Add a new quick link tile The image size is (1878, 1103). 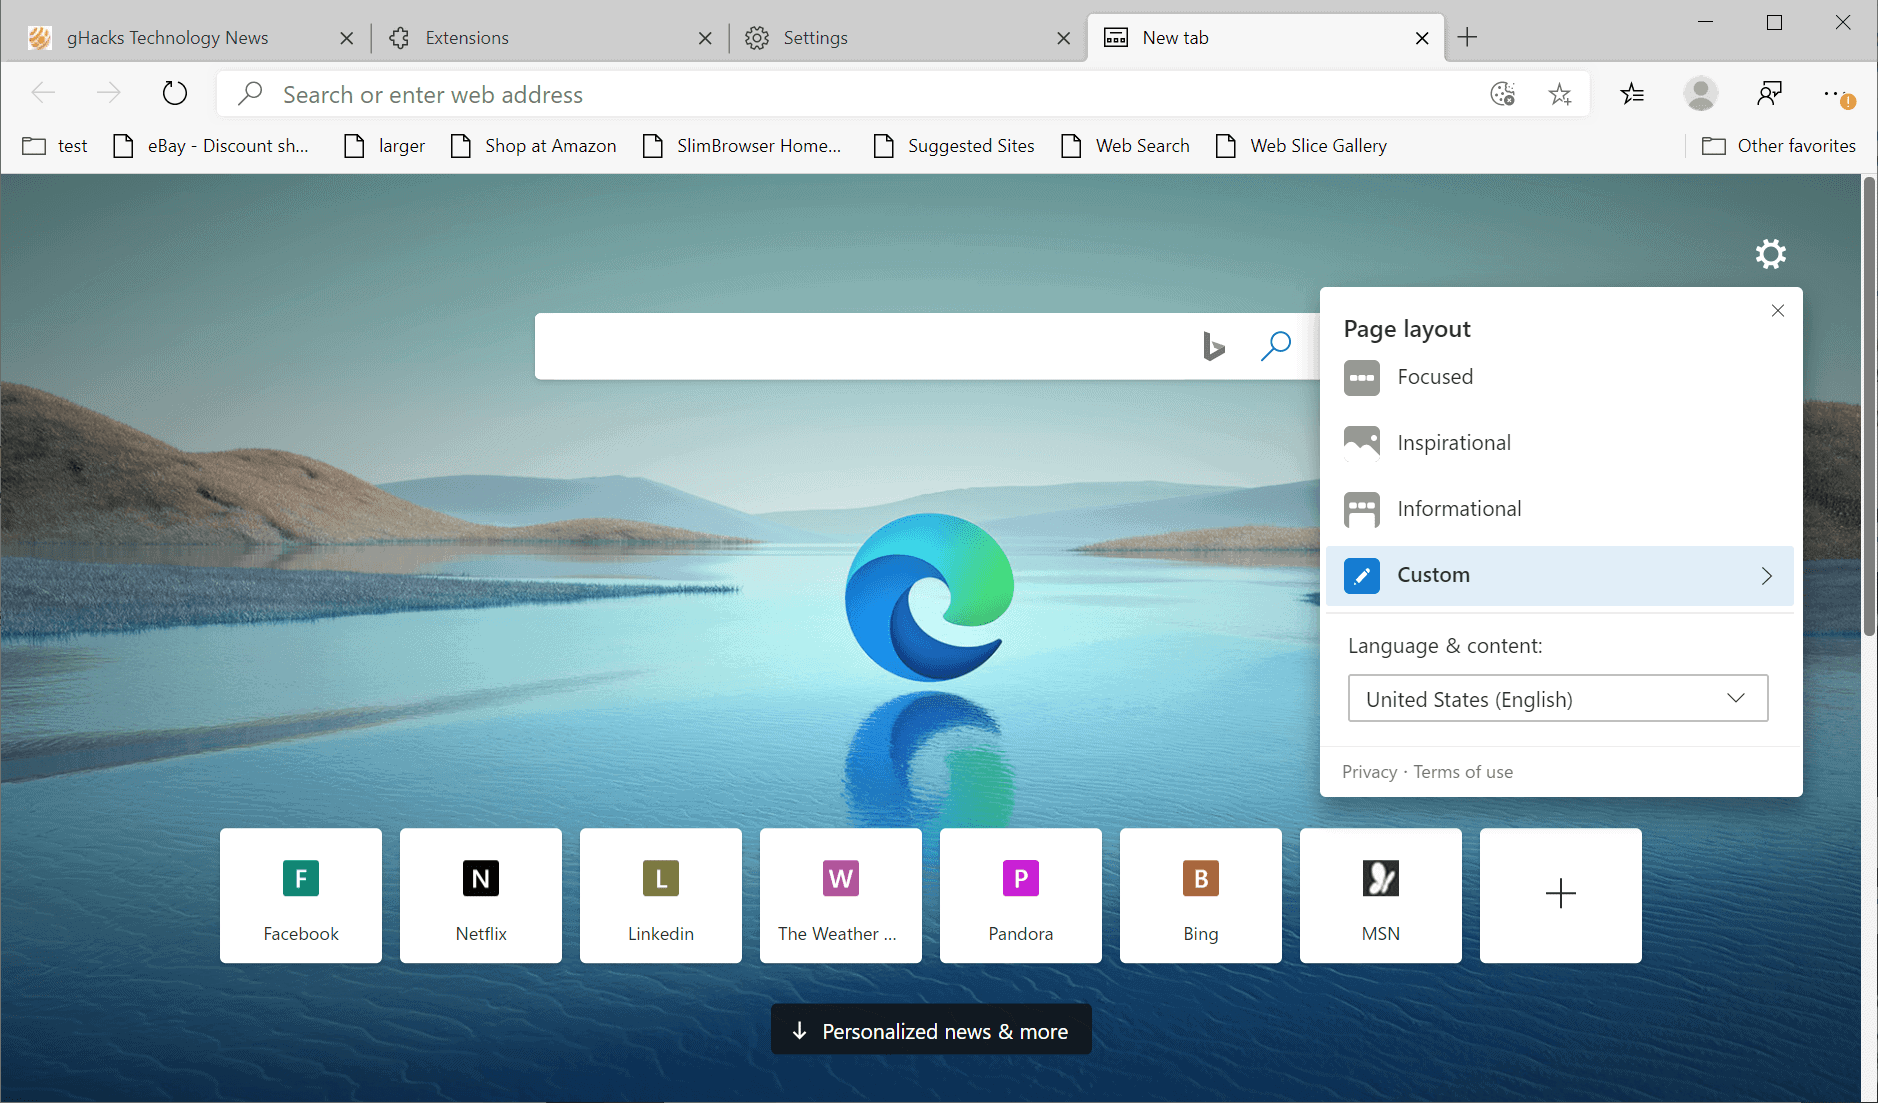pos(1561,896)
